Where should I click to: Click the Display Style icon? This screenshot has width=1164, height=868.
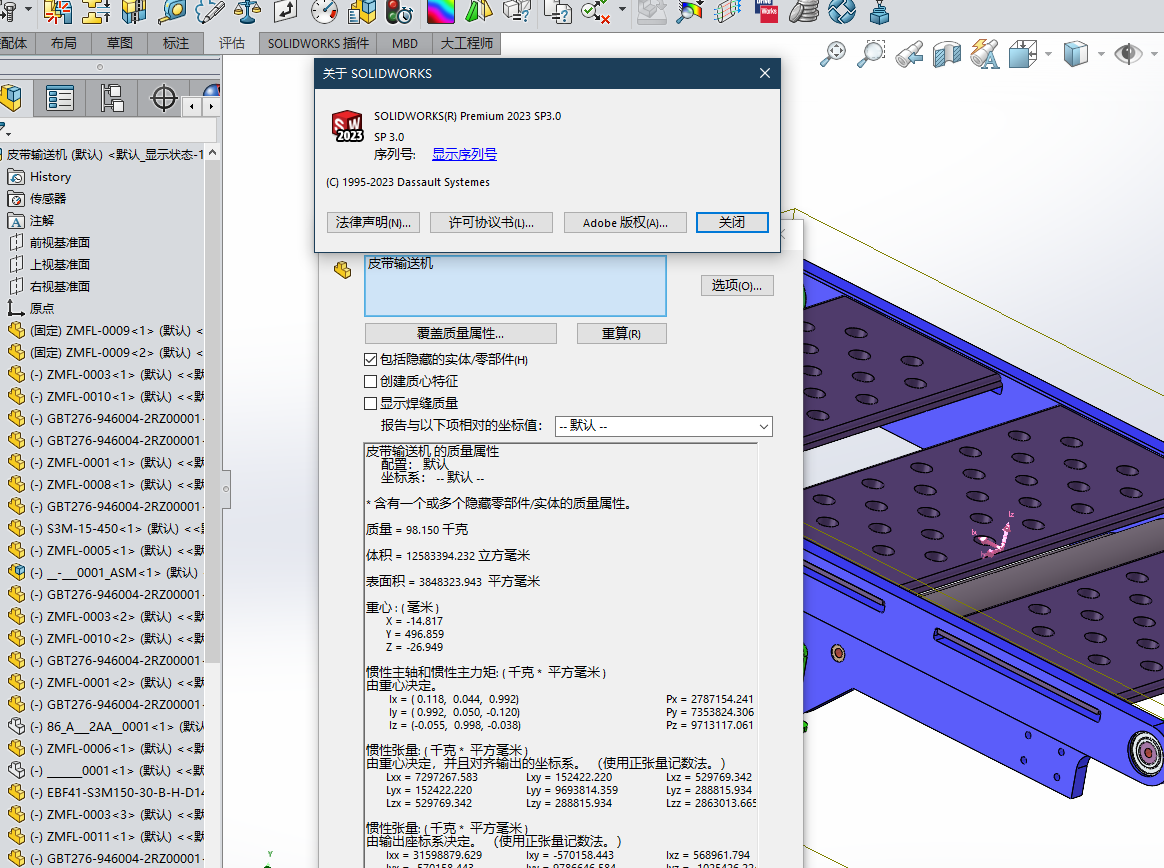(x=1076, y=53)
